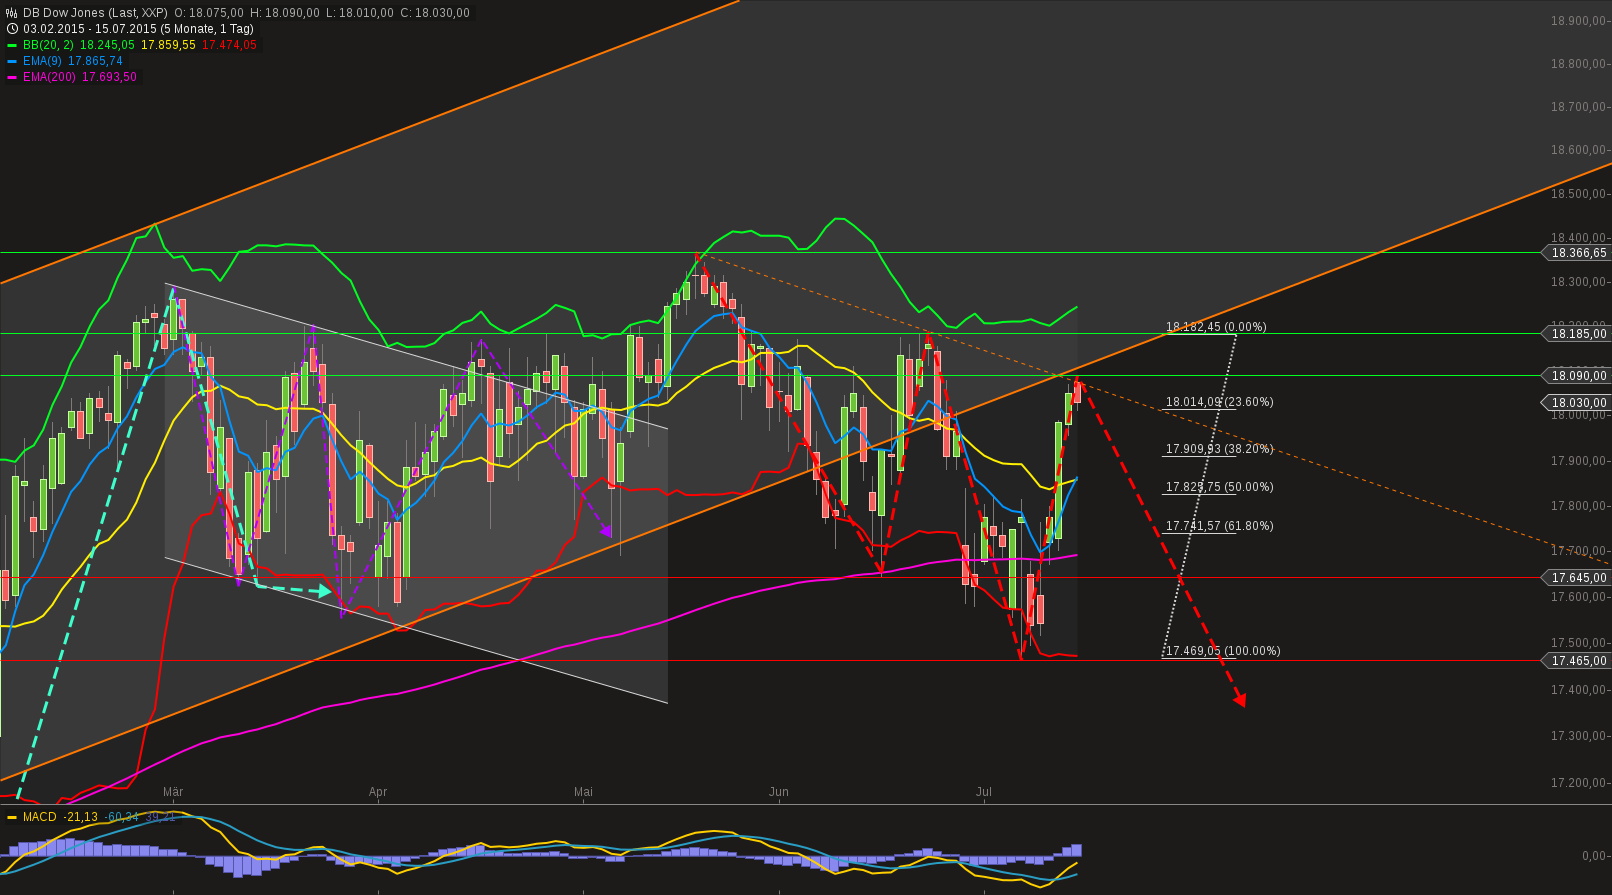Click the 17.900,00 price axis label
1612x895 pixels.
pos(1579,461)
